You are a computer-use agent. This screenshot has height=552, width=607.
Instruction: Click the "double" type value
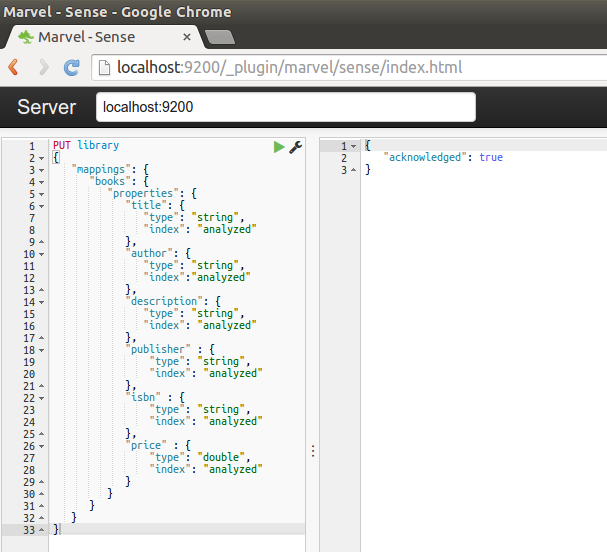pos(221,458)
